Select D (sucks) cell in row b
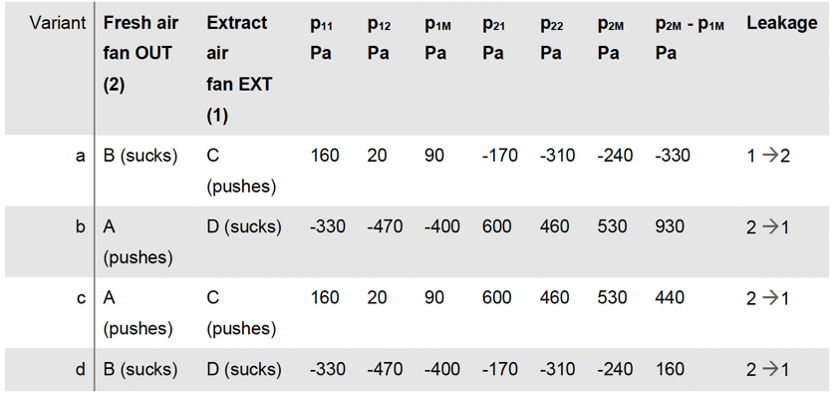Image resolution: width=837 pixels, height=397 pixels. [x=243, y=227]
